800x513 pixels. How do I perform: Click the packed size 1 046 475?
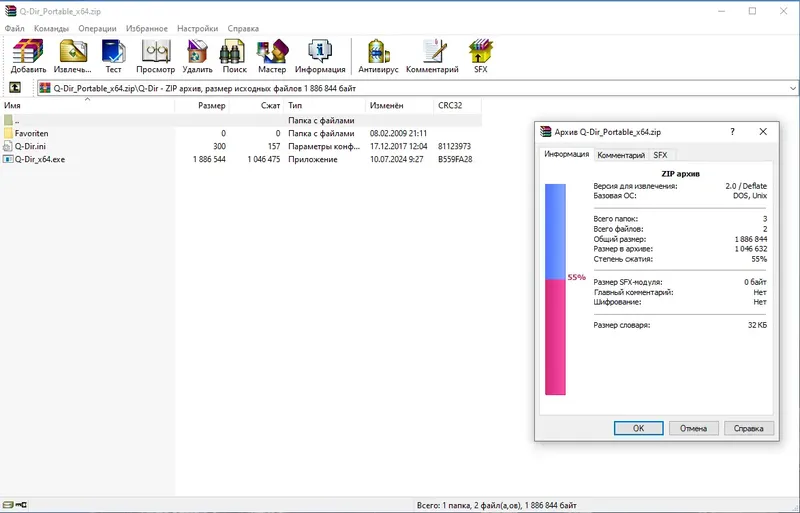tap(264, 159)
